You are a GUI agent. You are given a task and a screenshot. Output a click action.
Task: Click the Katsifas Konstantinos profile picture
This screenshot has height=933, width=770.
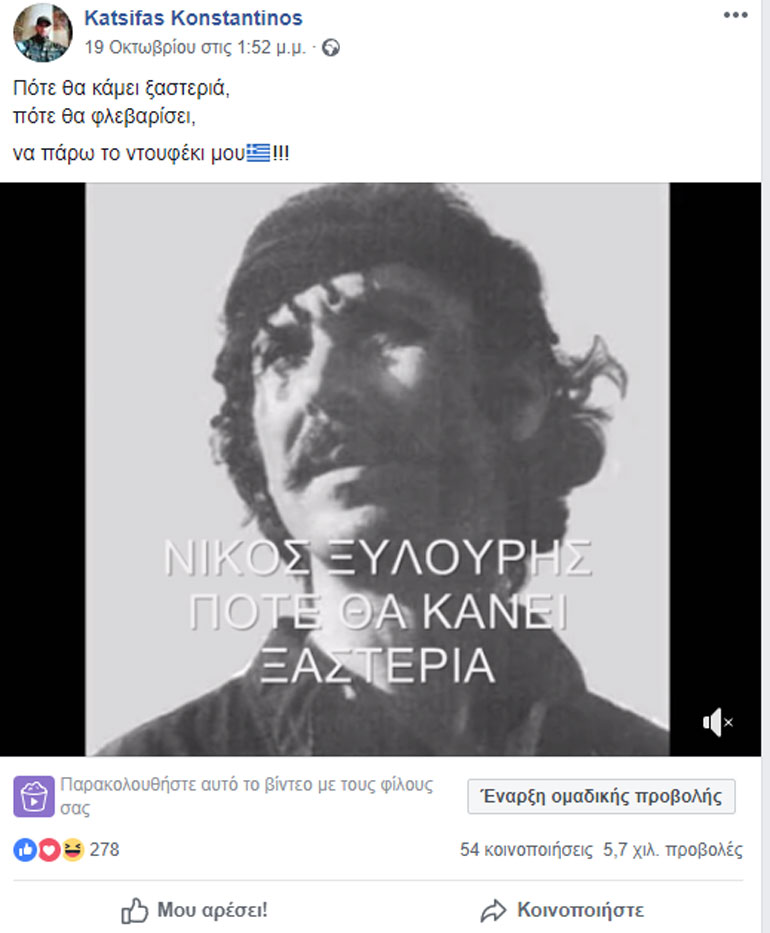point(42,33)
